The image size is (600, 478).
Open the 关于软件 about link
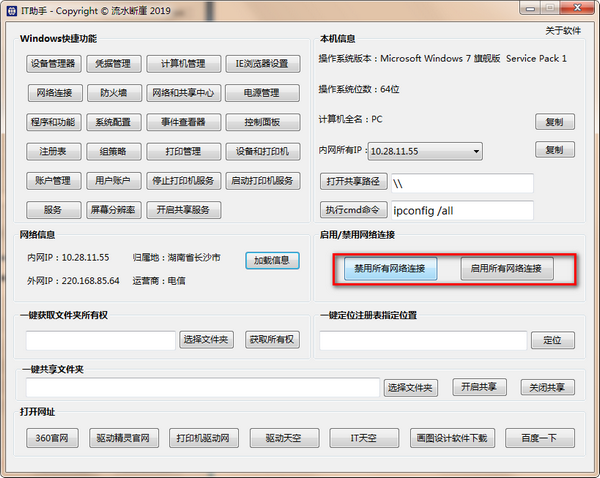click(563, 30)
